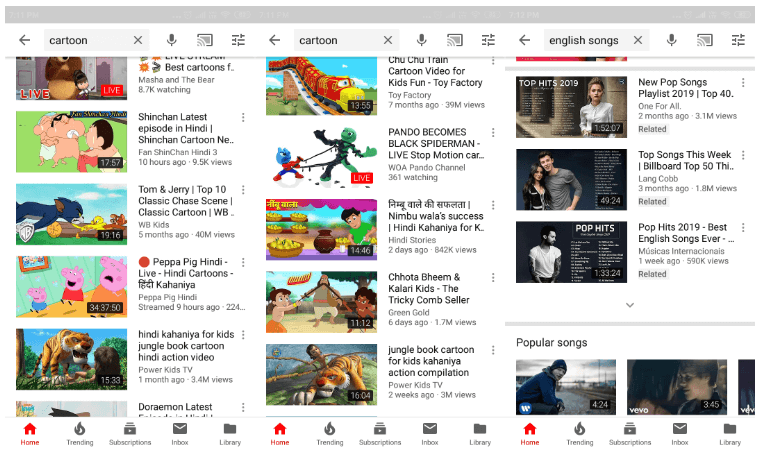Play the popular song thumbnail 4:24

tap(566, 387)
